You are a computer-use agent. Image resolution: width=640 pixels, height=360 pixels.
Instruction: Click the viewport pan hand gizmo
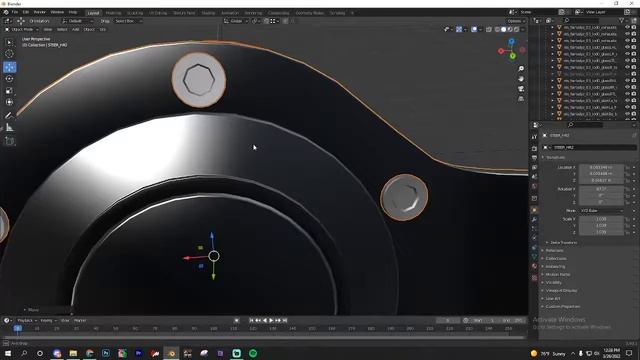pos(521,78)
